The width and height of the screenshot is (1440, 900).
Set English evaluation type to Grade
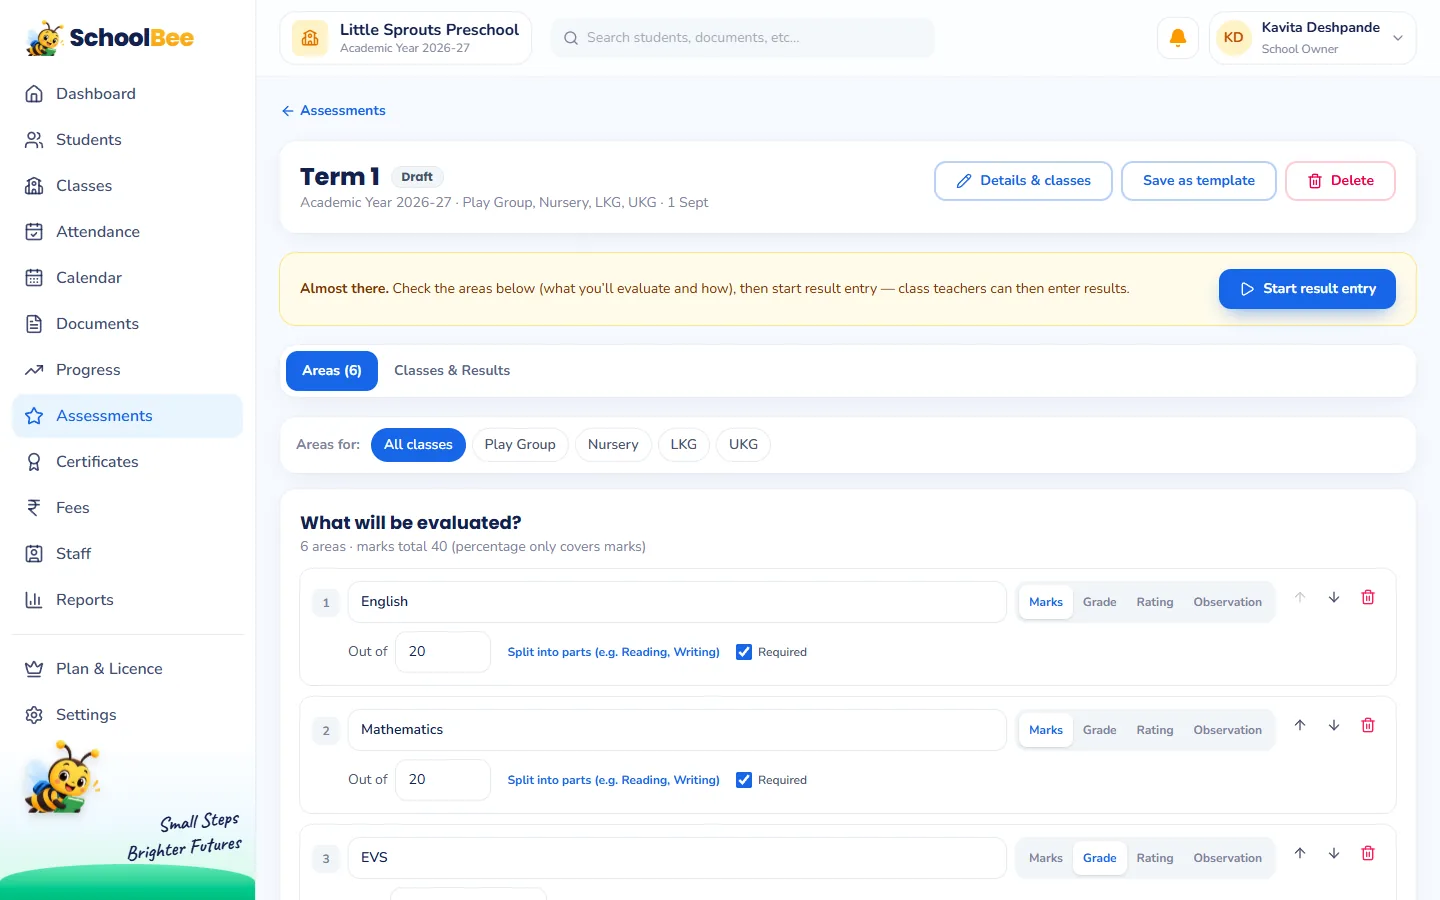point(1100,602)
